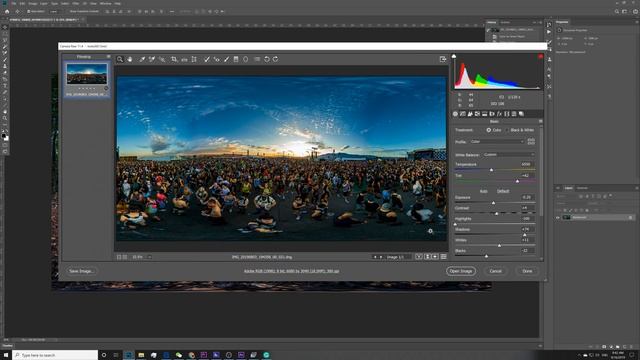640x360 pixels.
Task: Open the Window menu in Photoshop
Action: coord(105,3)
